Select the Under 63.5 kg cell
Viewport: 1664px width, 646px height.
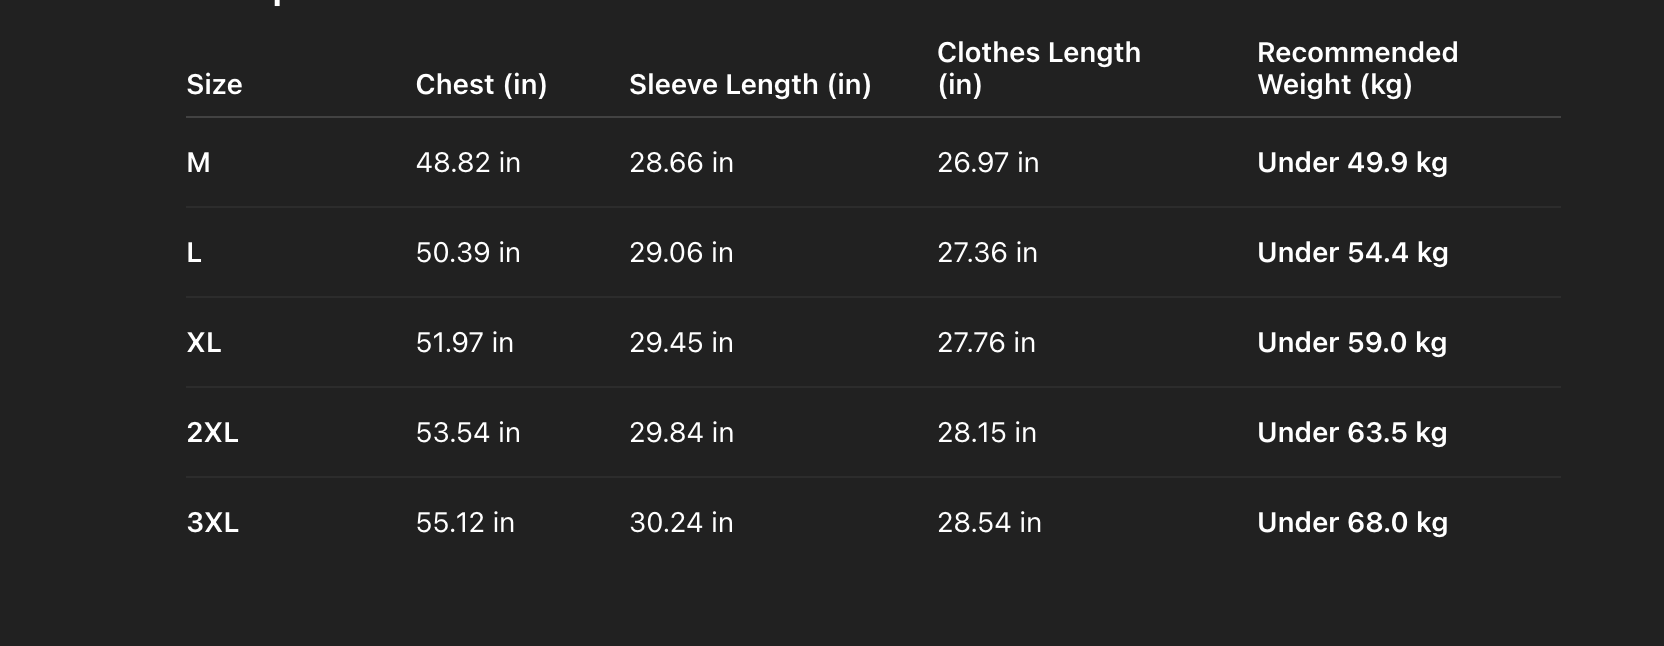pos(1352,433)
